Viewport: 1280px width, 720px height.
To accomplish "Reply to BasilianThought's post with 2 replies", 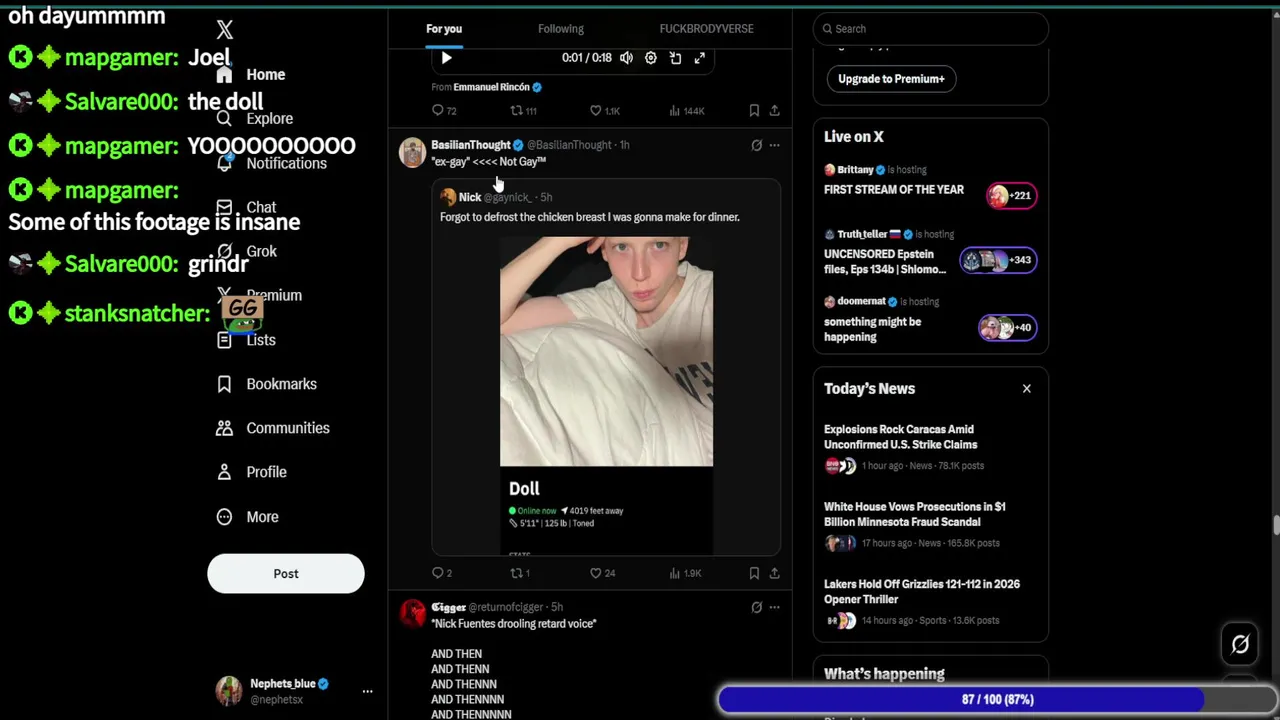I will point(442,573).
